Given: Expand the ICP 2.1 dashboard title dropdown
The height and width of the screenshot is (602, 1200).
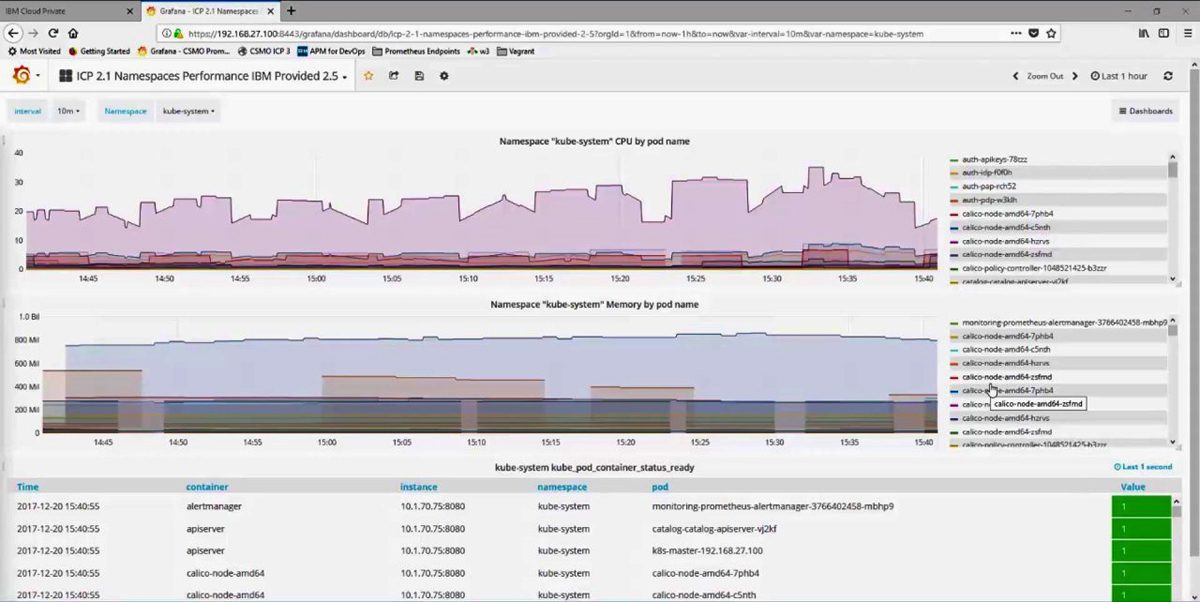Looking at the screenshot, I should (343, 75).
